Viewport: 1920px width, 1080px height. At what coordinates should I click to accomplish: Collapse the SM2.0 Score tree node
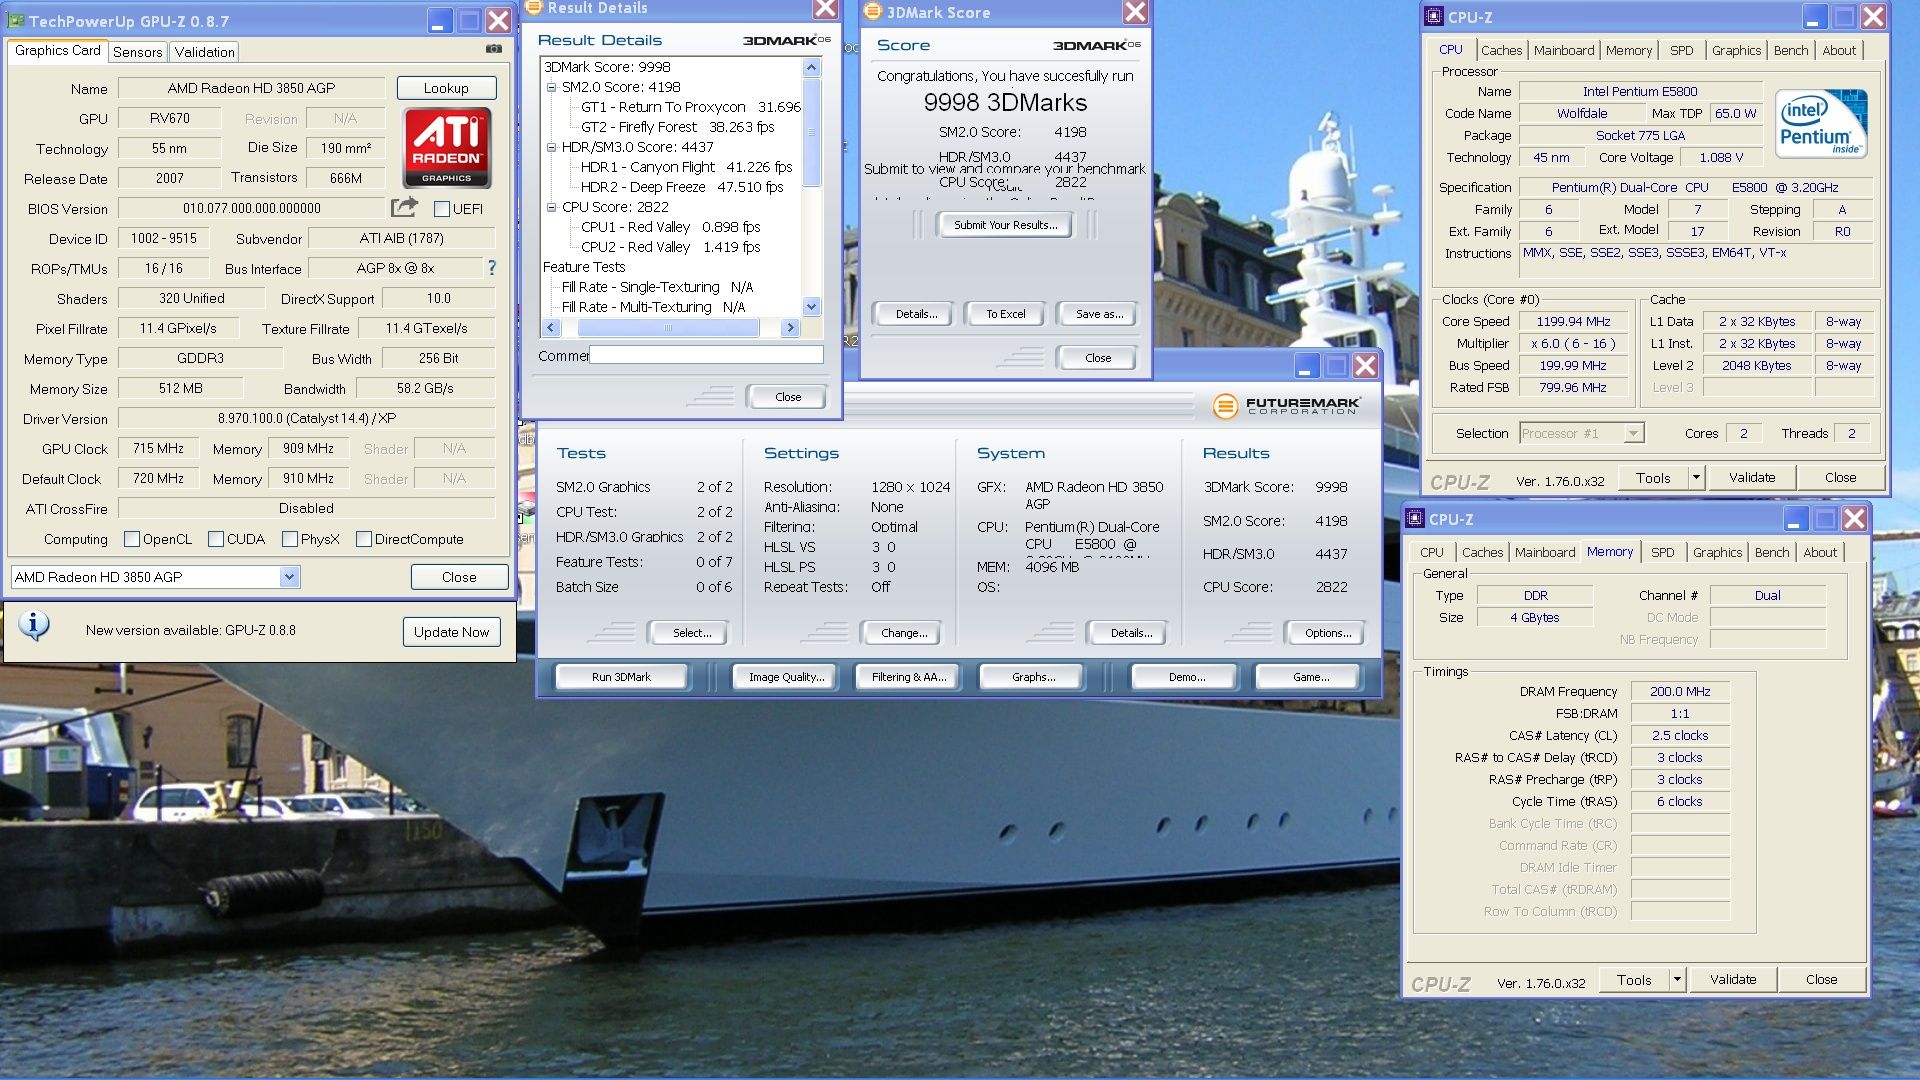pos(551,87)
